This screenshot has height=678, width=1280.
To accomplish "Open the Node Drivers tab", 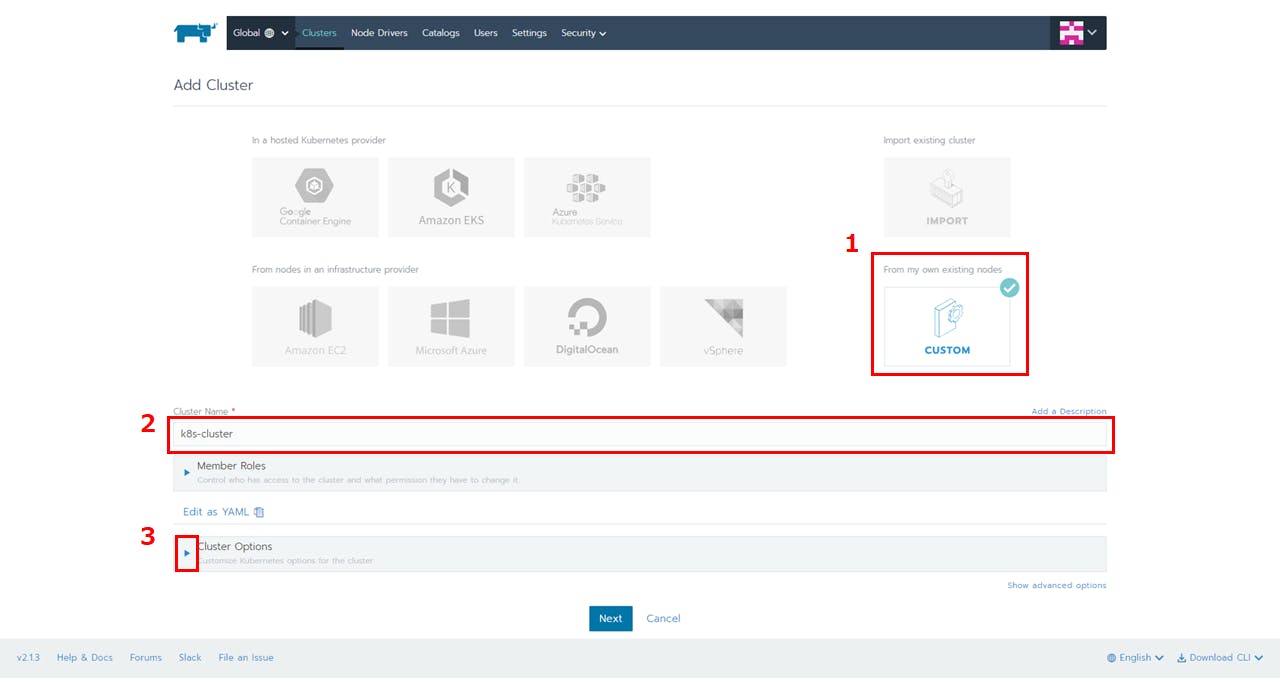I will point(379,33).
